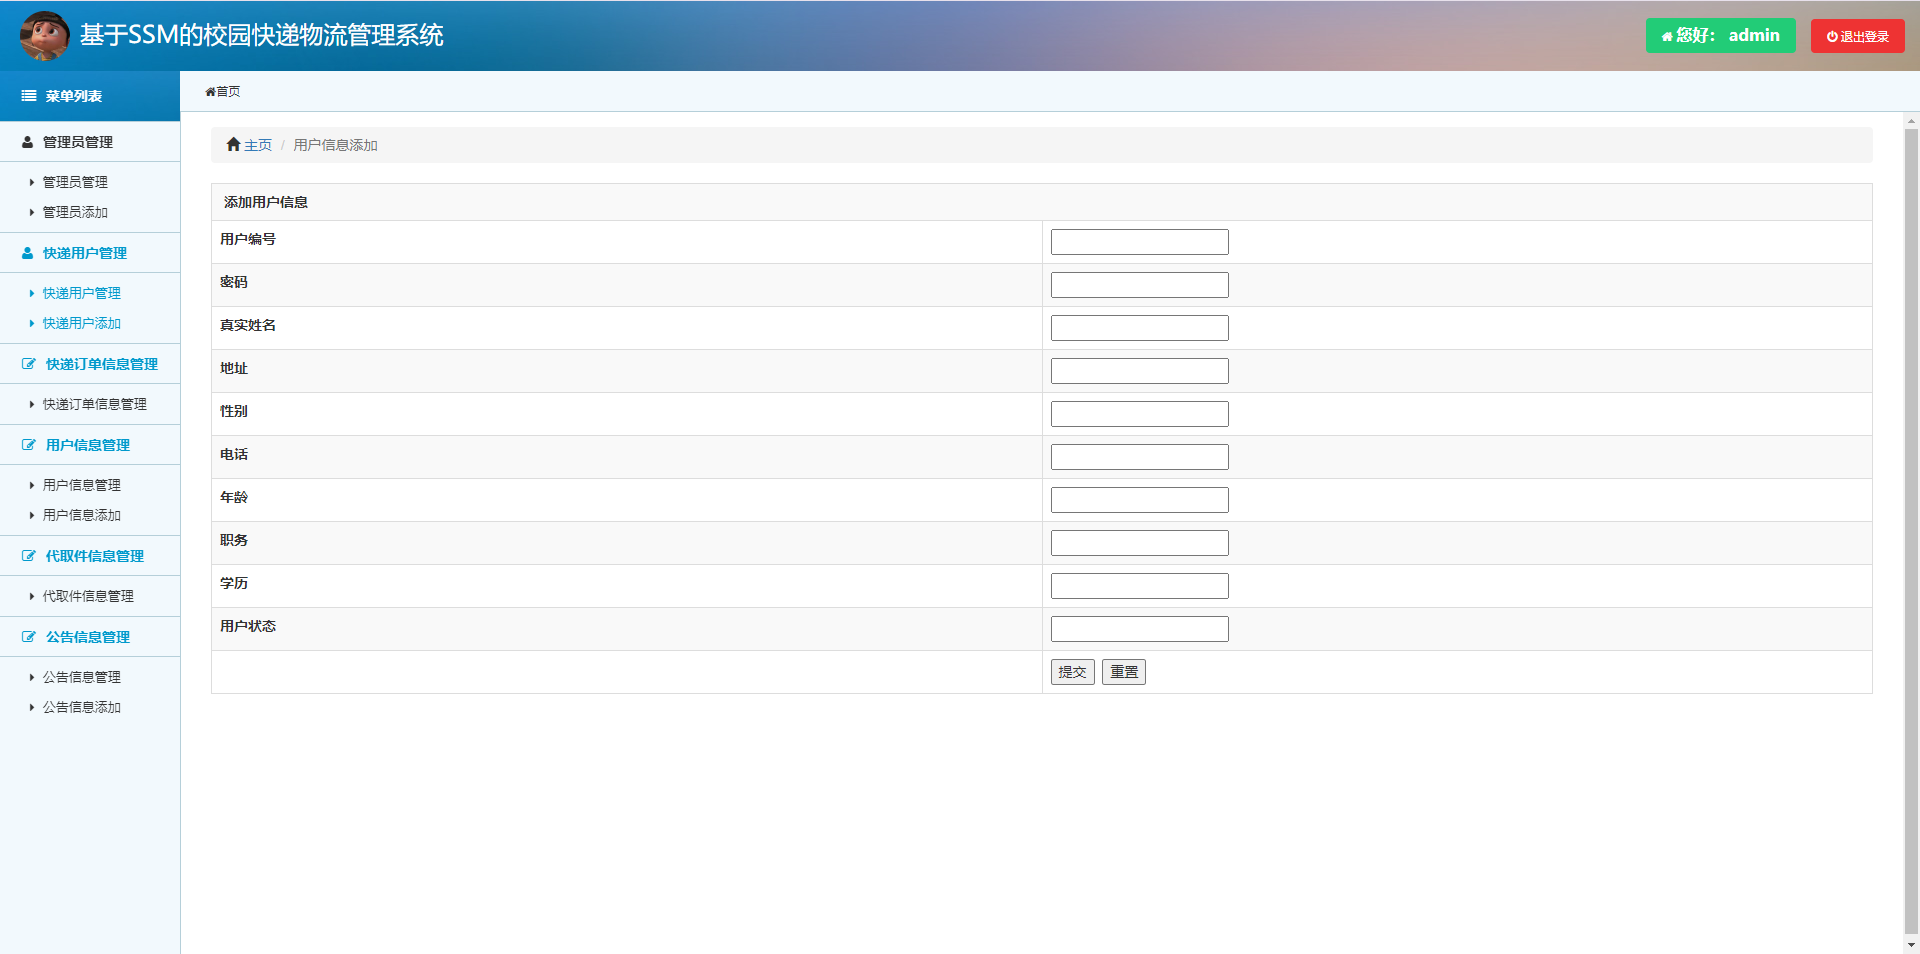Focus the 用户编号 input field
Viewport: 1920px width, 954px height.
pyautogui.click(x=1139, y=242)
